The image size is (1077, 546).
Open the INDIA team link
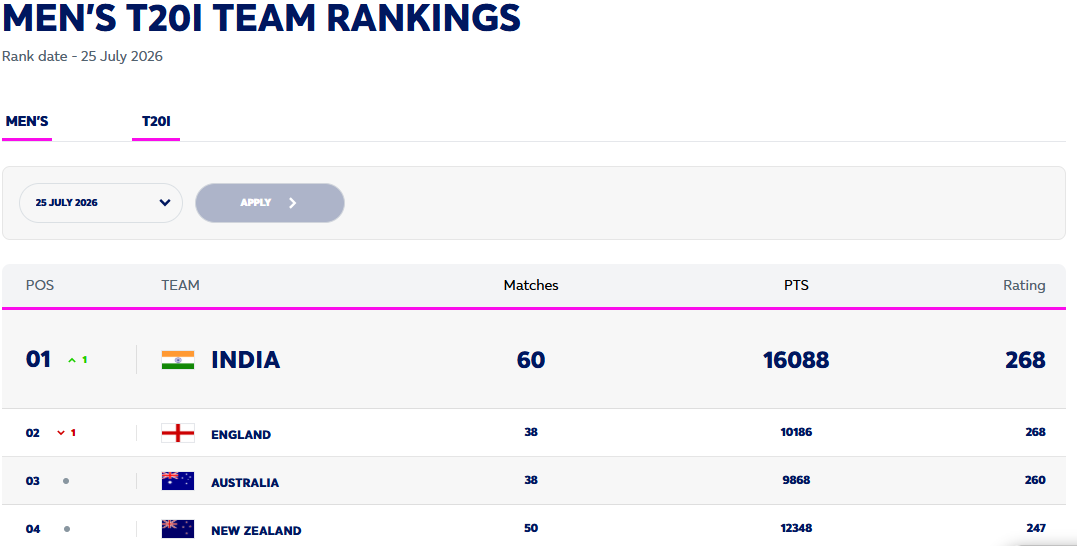click(245, 360)
